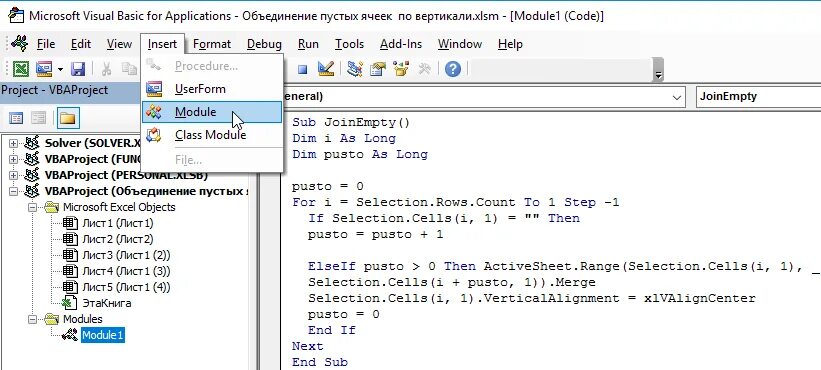Click the Module1 module icon
The image size is (821, 370).
[70, 335]
